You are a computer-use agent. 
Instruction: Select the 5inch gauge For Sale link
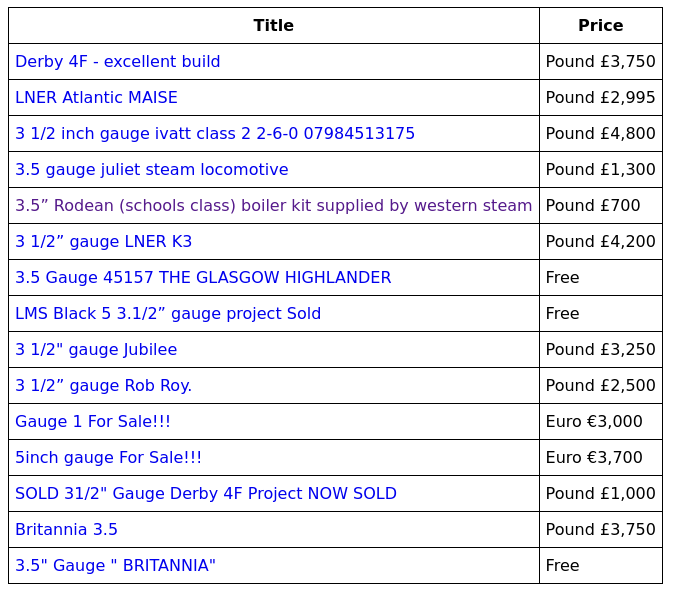pos(108,458)
